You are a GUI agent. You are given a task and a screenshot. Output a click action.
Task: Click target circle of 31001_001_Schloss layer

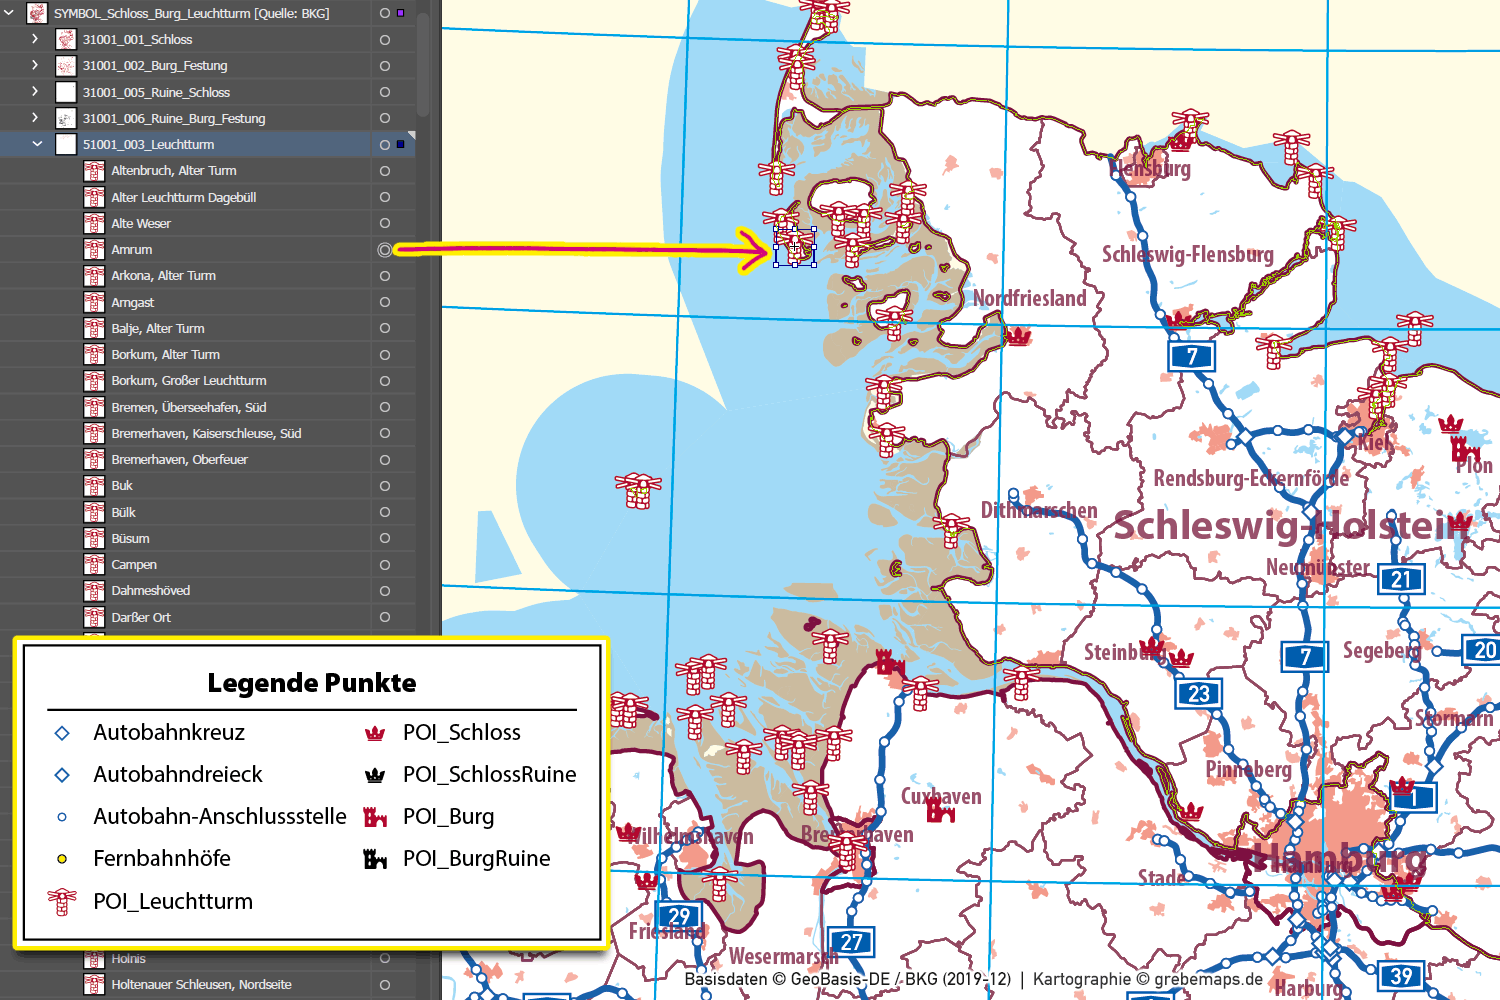(x=385, y=40)
